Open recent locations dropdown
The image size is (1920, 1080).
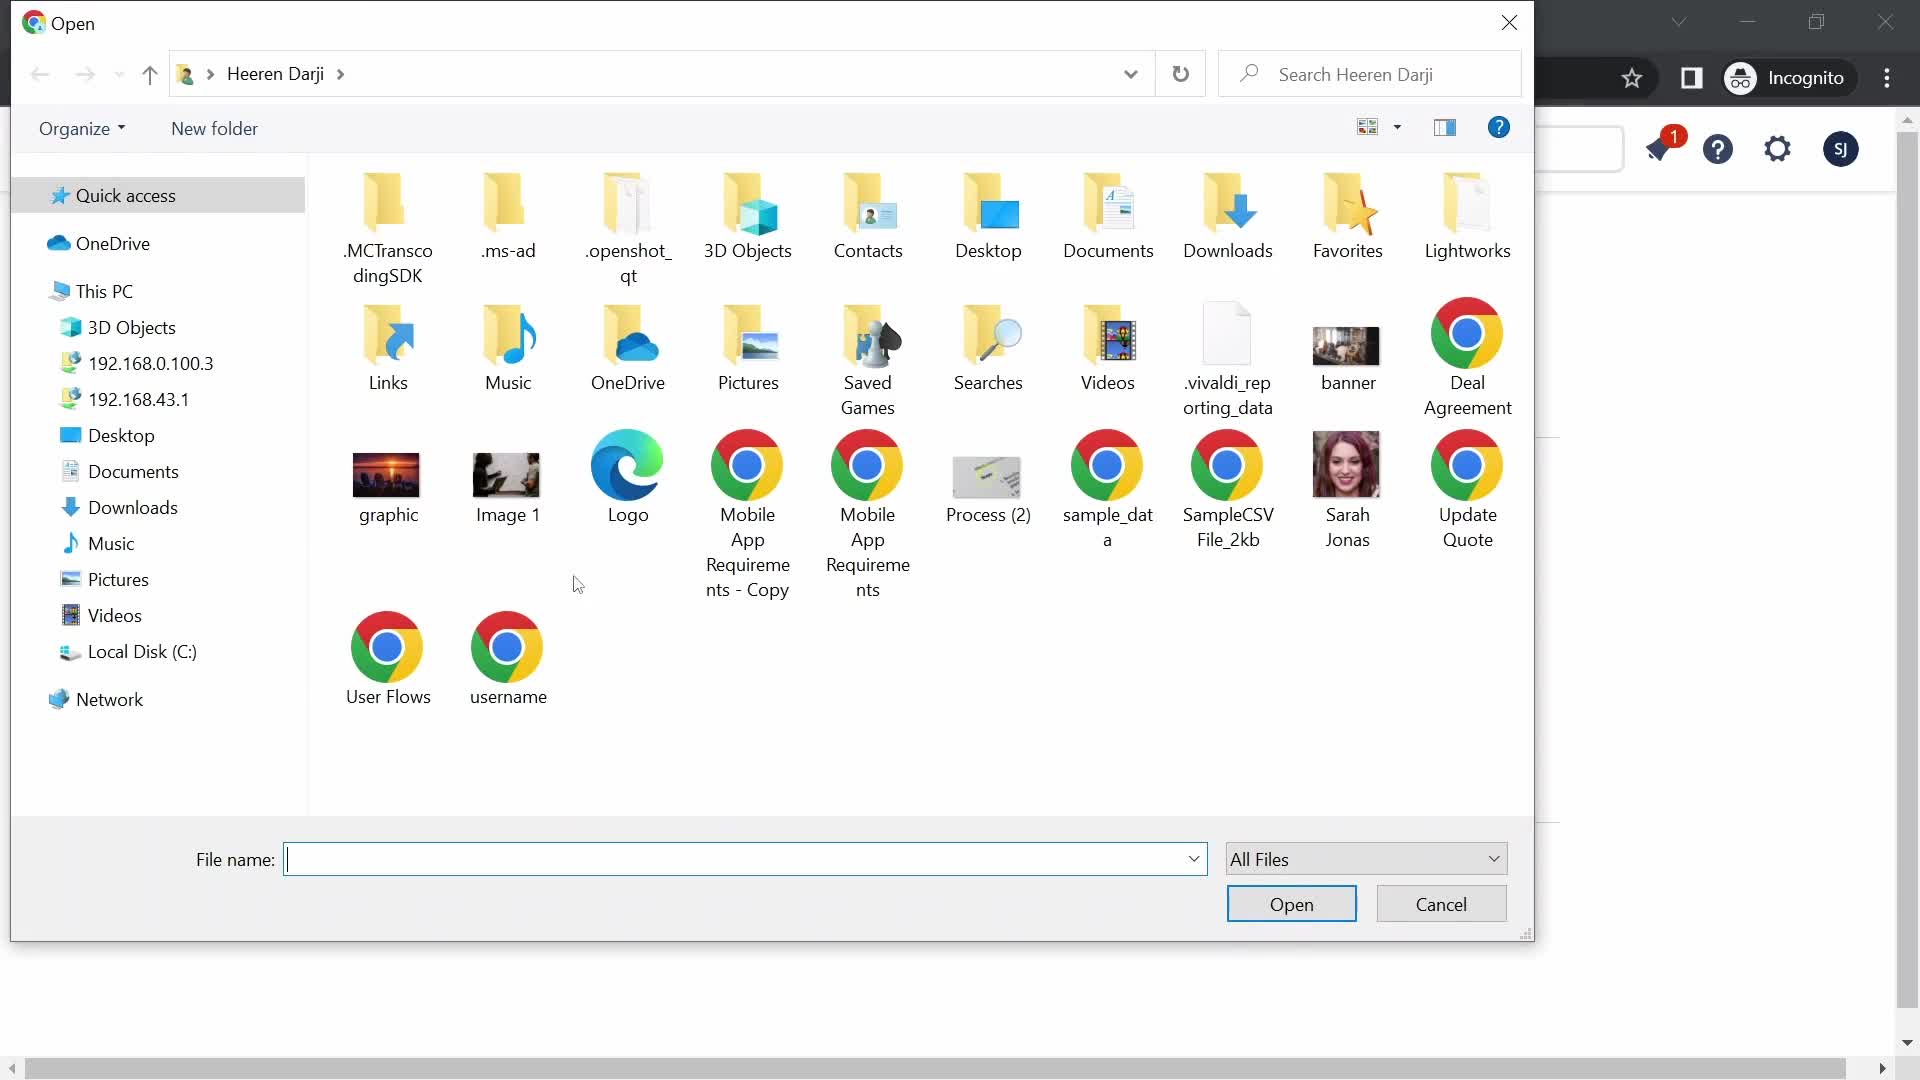pos(119,74)
